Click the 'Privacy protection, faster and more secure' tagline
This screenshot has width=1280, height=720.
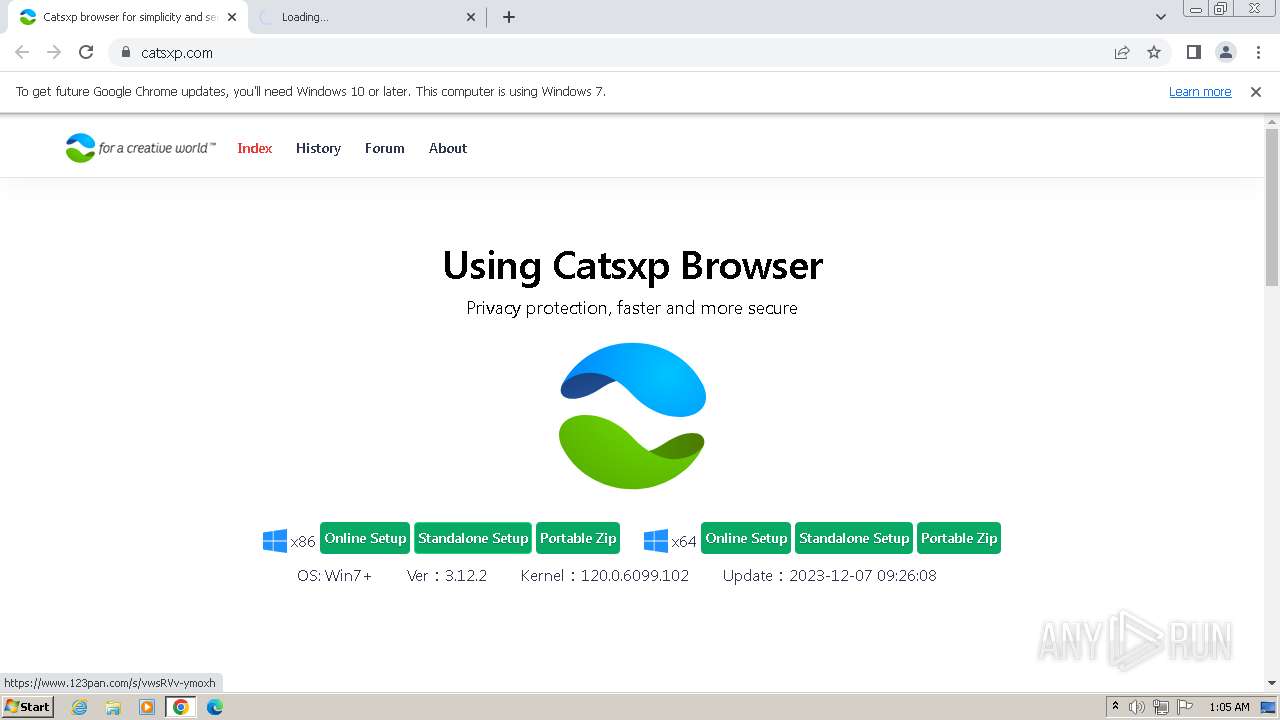[x=632, y=308]
